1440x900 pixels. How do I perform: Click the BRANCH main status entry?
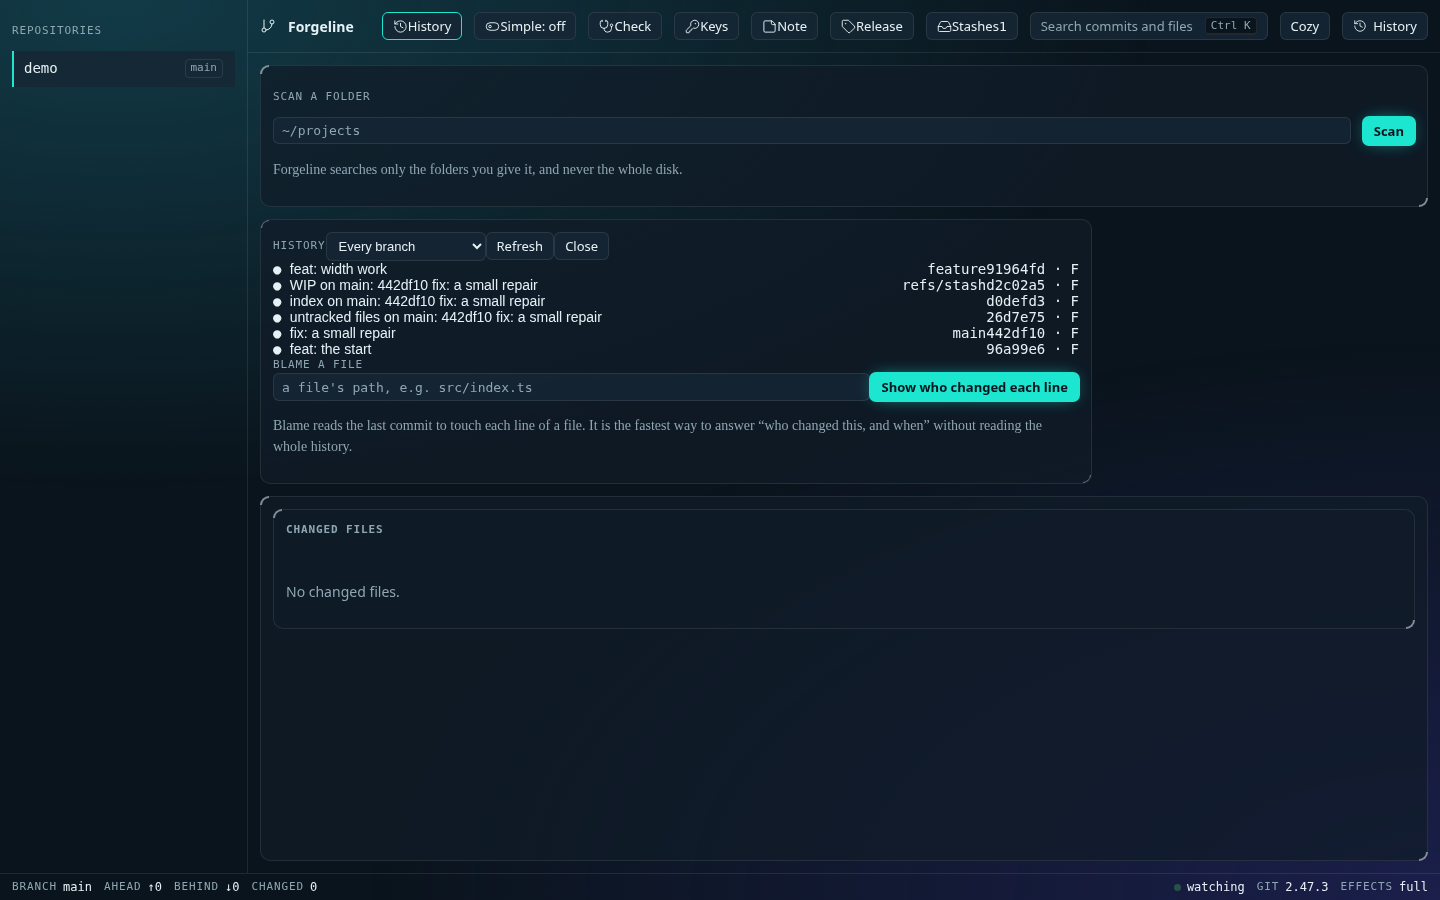(52, 887)
